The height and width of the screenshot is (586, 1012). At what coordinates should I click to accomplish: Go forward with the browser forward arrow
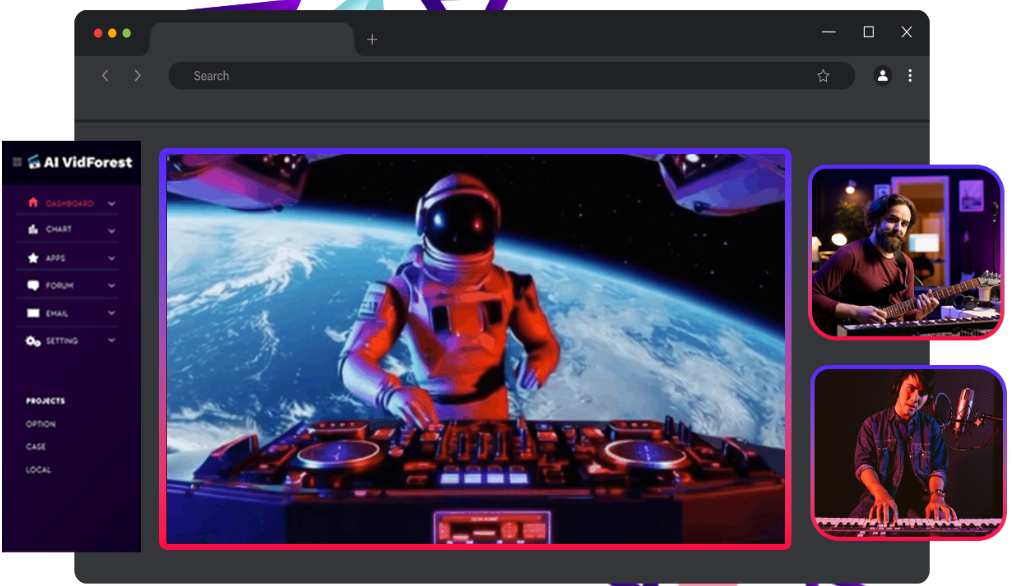[x=137, y=76]
